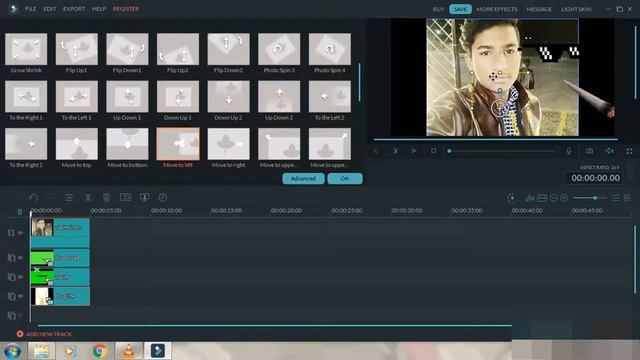Toggle visibility eye of the third track
640x360 pixels.
tap(20, 277)
